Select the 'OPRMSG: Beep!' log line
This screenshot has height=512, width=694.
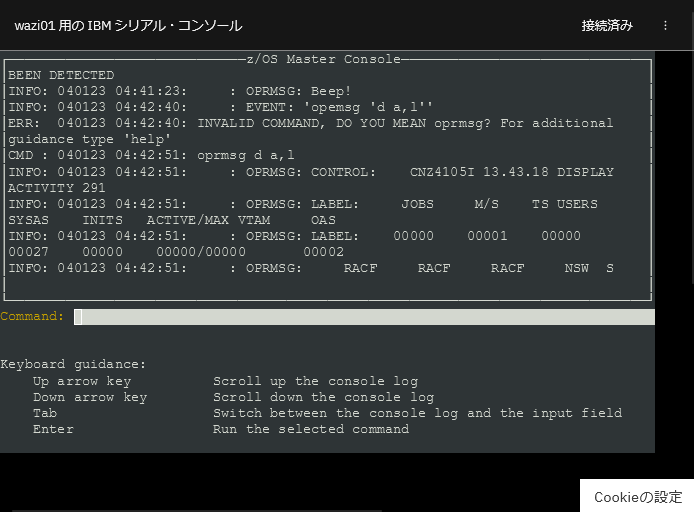tap(180, 91)
